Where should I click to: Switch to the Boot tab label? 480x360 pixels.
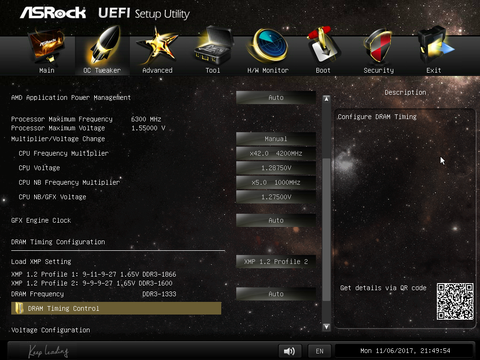pyautogui.click(x=323, y=70)
